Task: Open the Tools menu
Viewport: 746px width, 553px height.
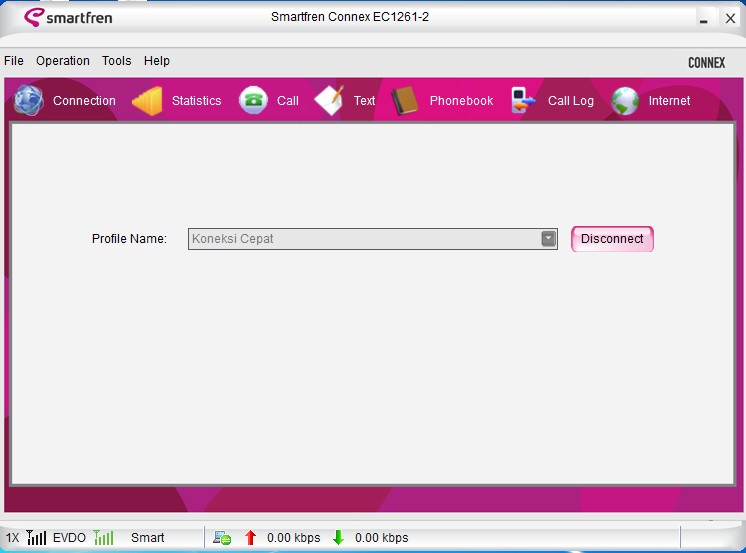Action: pyautogui.click(x=117, y=61)
